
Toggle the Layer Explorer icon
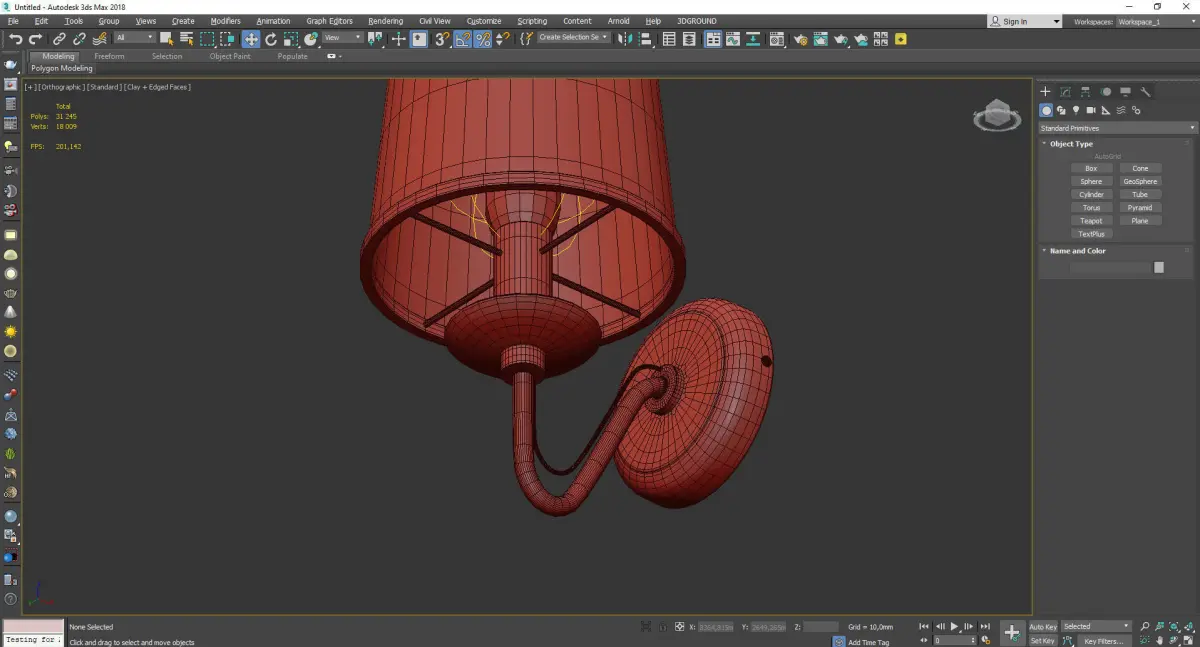pos(690,39)
